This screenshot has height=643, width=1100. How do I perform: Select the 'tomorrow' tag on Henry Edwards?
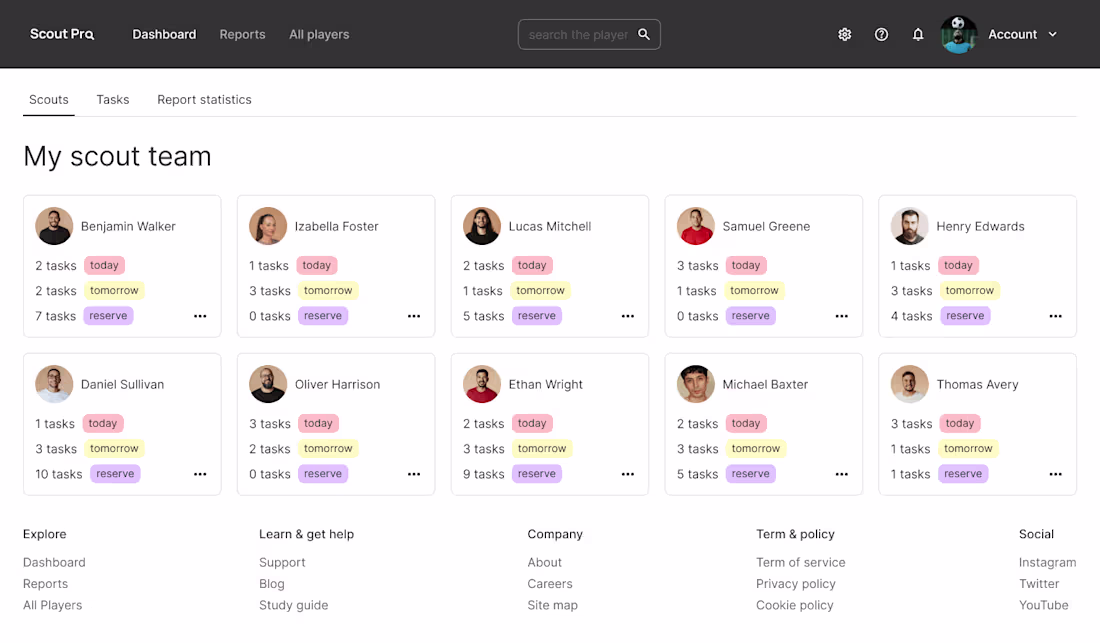[970, 290]
